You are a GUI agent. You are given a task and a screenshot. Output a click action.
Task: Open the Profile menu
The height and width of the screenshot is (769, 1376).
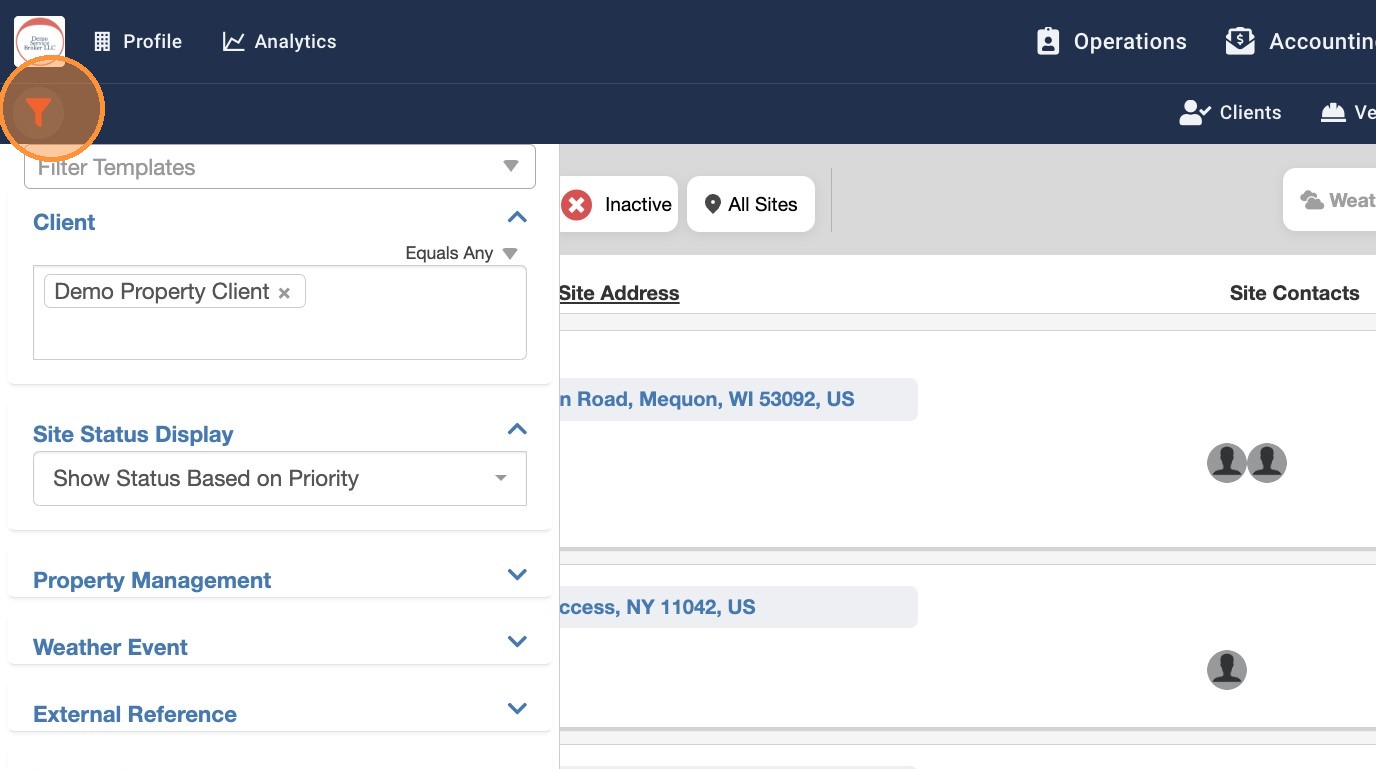[x=138, y=41]
